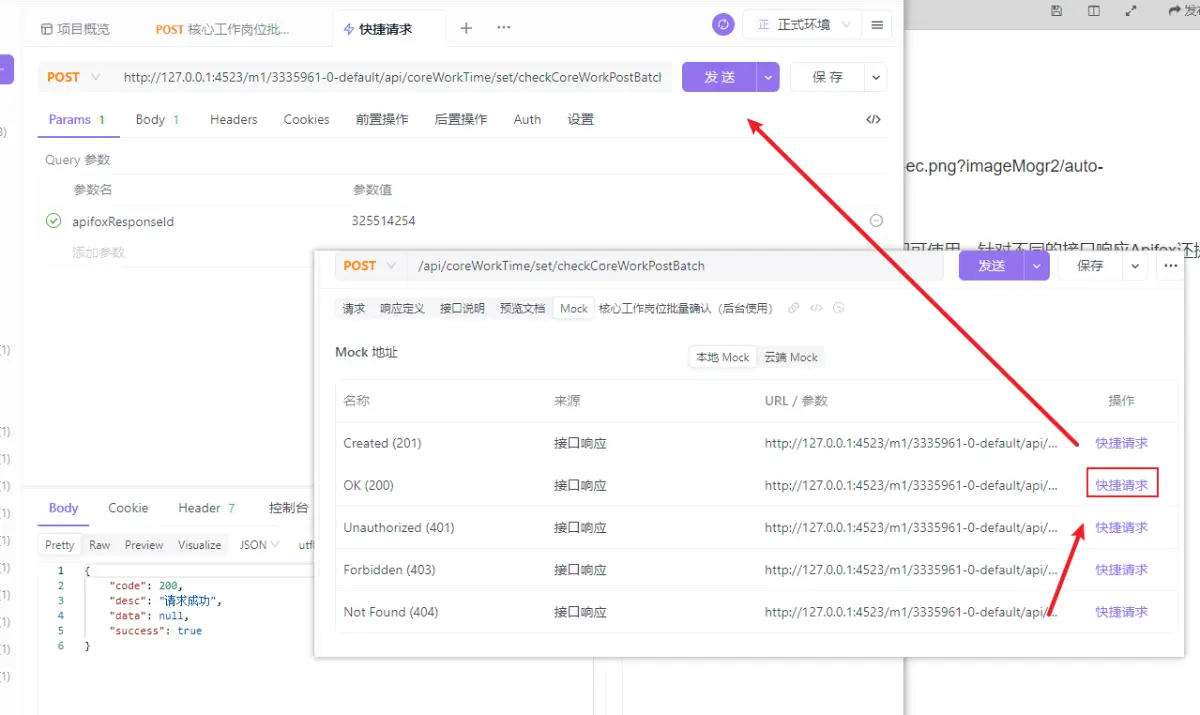Open the Headers tab

tap(234, 119)
